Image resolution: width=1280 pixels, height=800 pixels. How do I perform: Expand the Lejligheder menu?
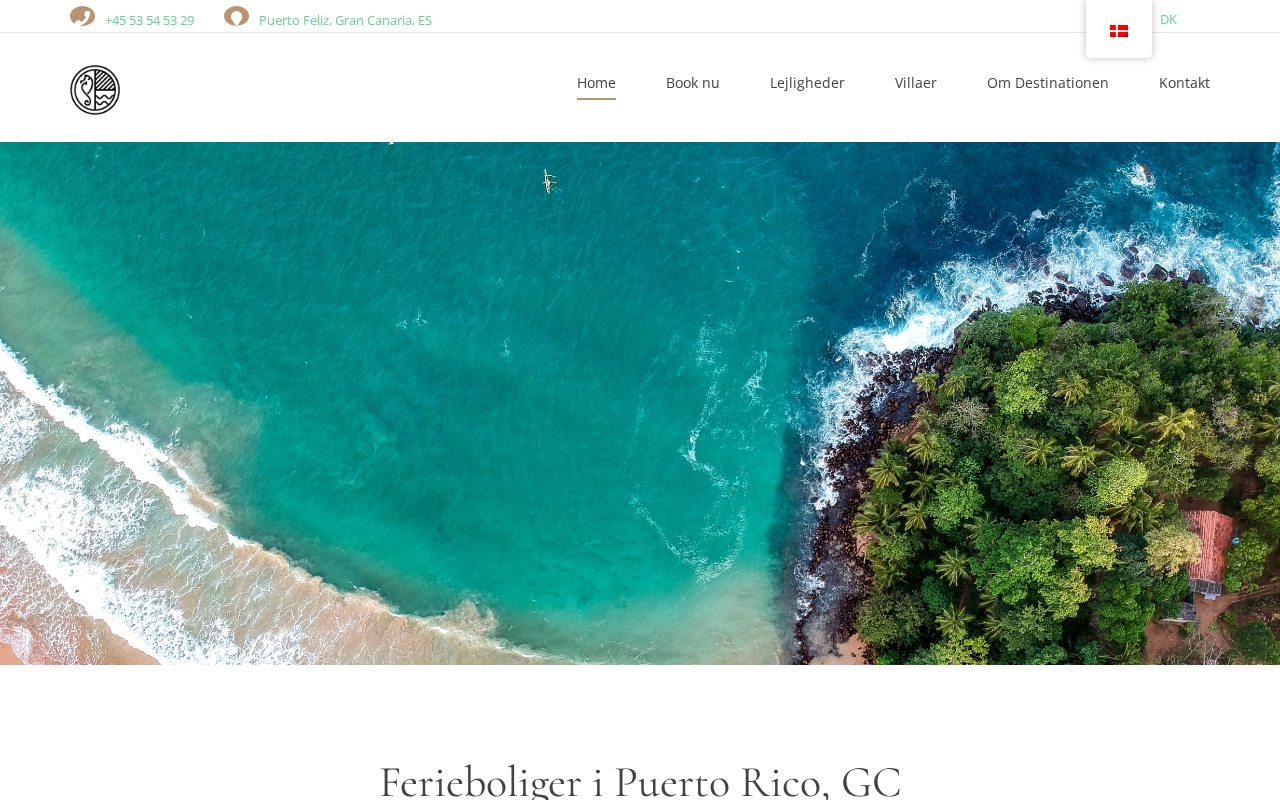click(807, 83)
